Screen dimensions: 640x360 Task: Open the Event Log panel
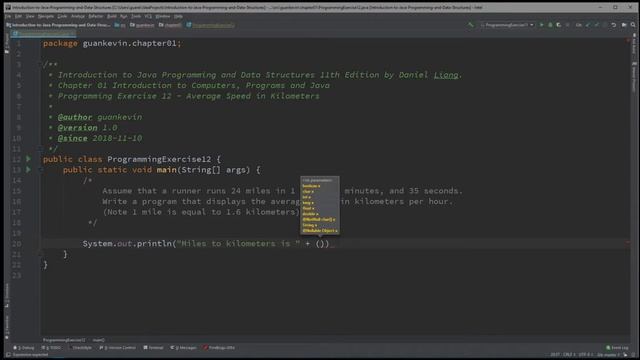point(617,348)
